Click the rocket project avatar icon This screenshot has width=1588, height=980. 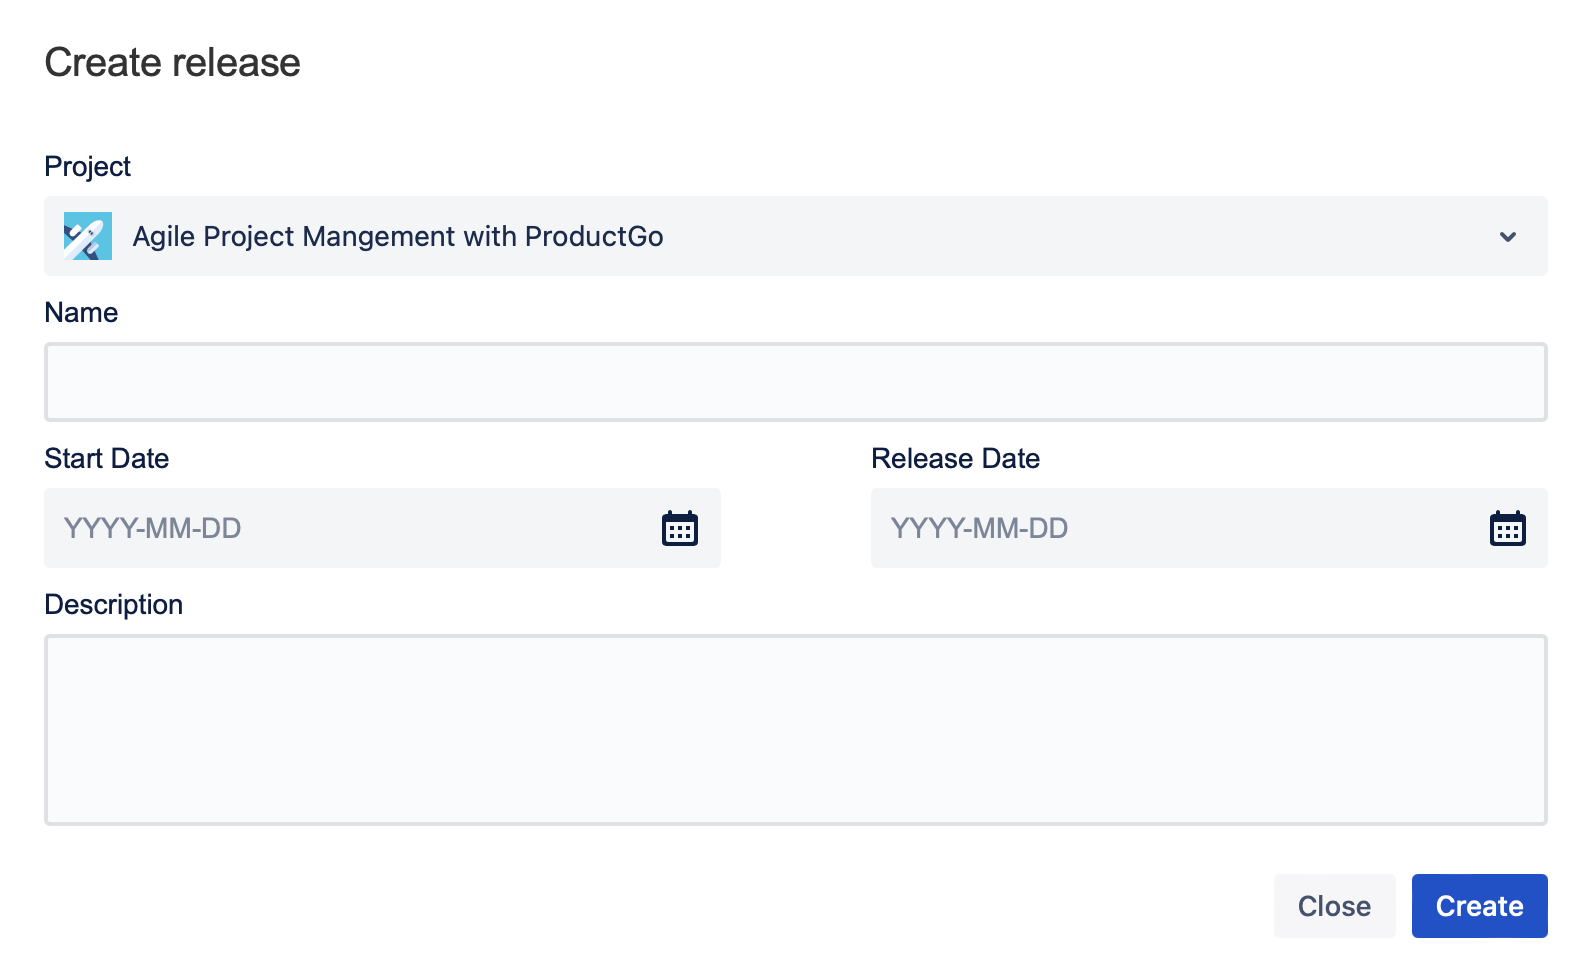[88, 236]
